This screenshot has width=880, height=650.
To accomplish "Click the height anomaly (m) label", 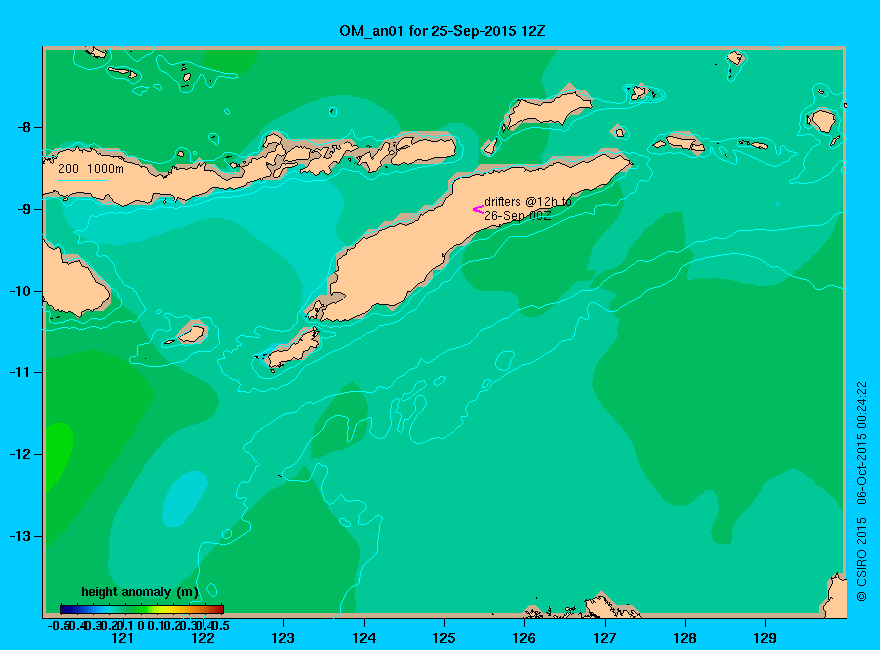I will [140, 592].
